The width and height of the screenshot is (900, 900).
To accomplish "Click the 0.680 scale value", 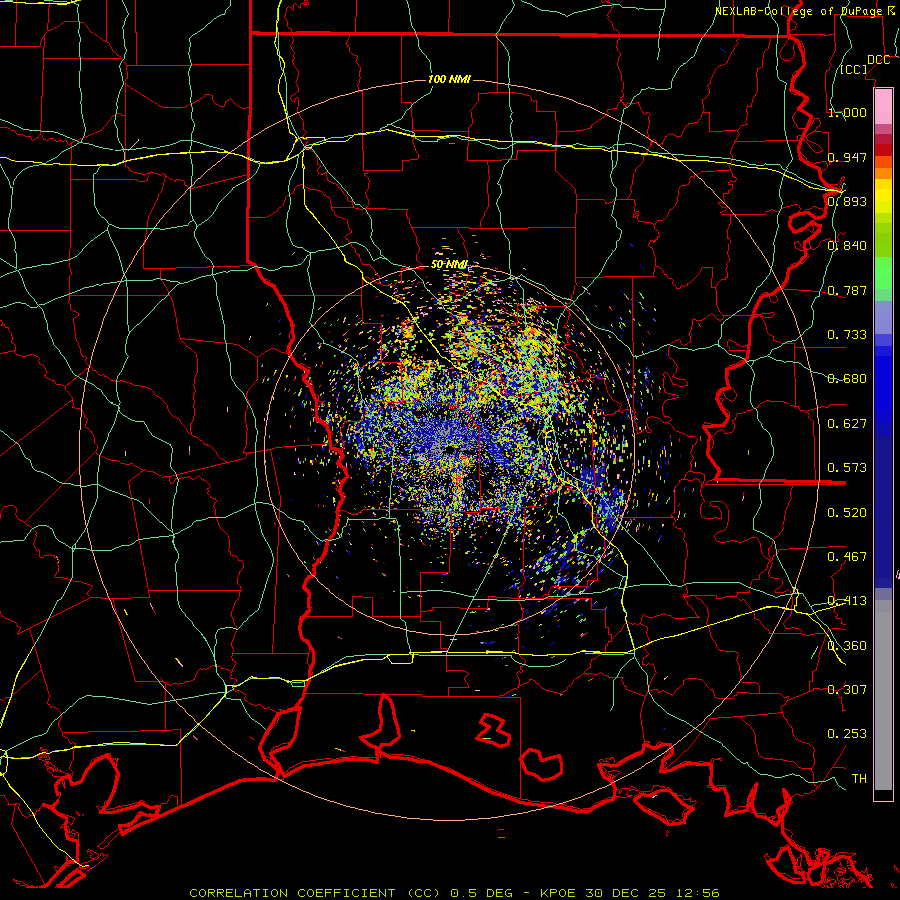I will [x=847, y=379].
